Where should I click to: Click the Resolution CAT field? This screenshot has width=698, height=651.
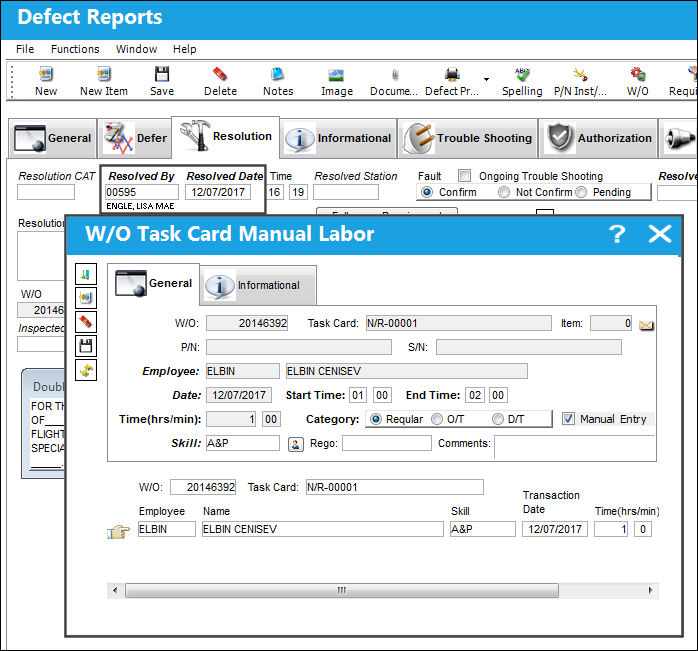click(46, 192)
